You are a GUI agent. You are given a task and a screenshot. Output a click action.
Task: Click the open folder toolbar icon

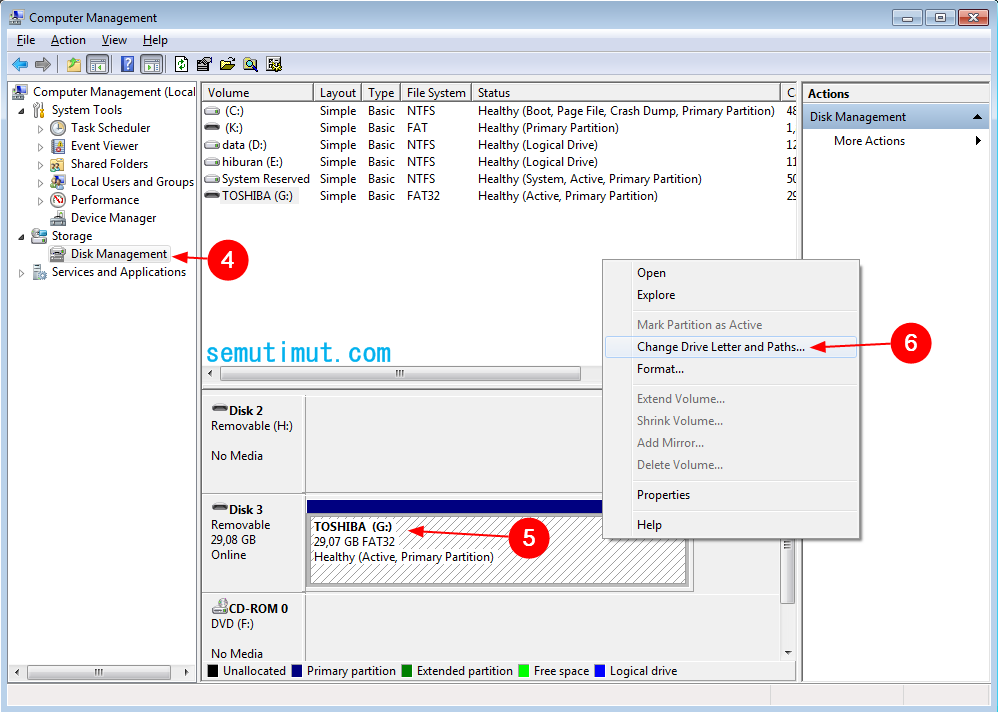click(227, 64)
